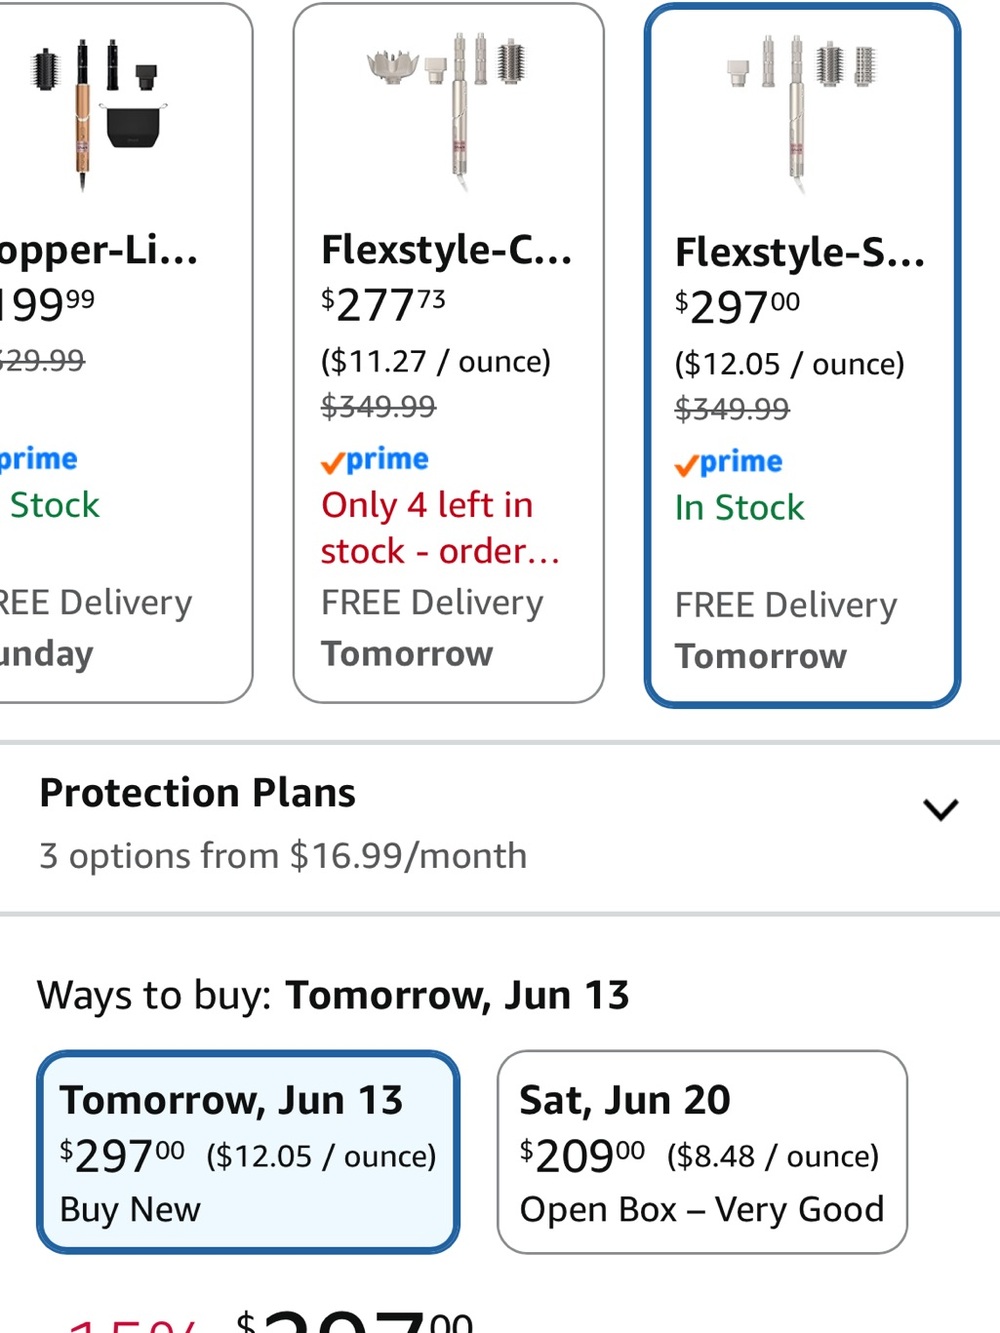1000x1333 pixels.
Task: Tap the prime badge under $277.73 variant
Action: [x=374, y=460]
